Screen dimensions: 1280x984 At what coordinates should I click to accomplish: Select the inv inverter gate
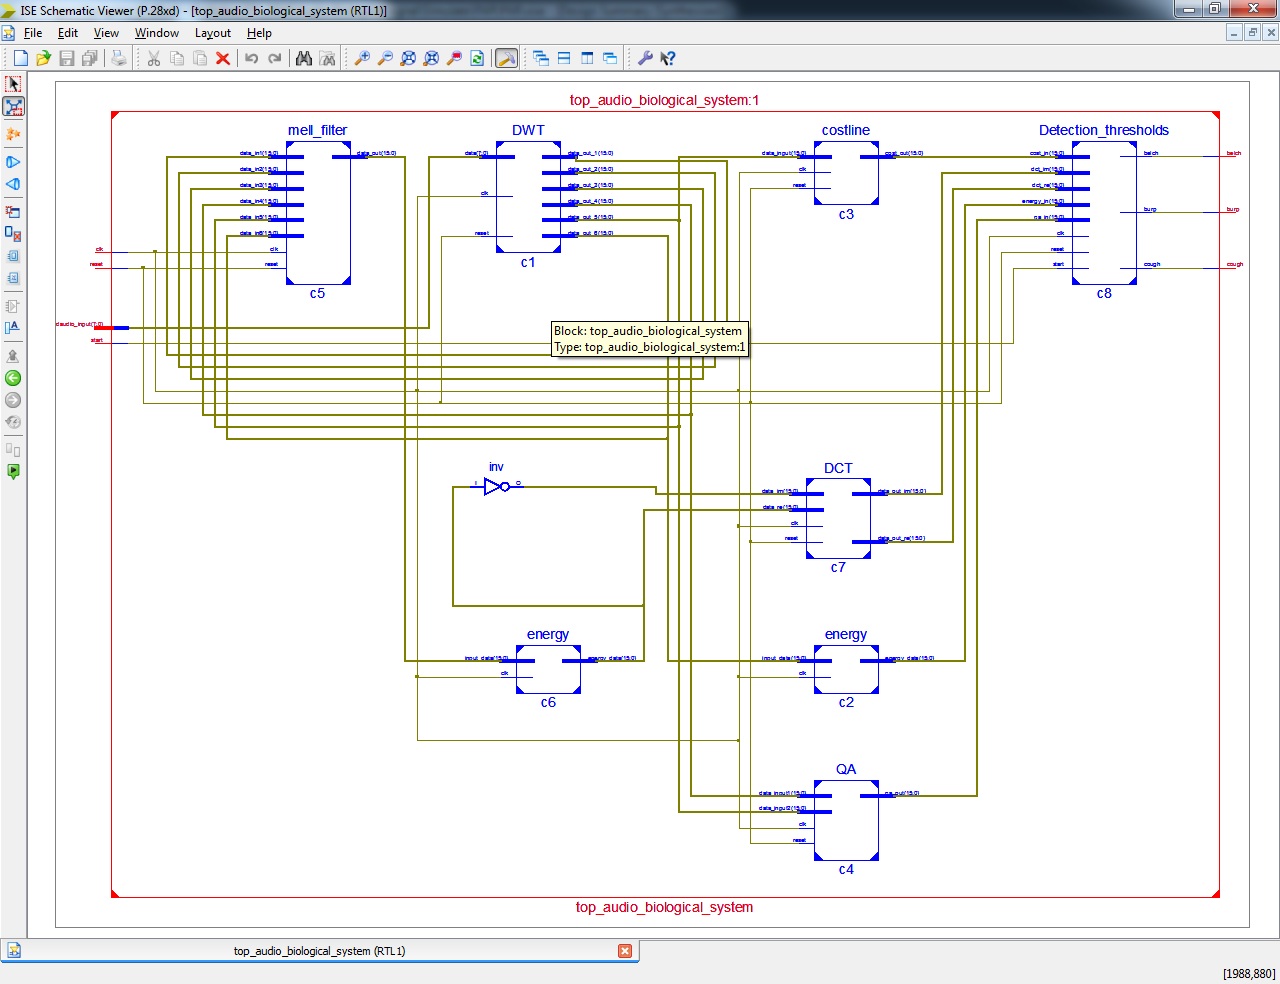click(x=496, y=486)
